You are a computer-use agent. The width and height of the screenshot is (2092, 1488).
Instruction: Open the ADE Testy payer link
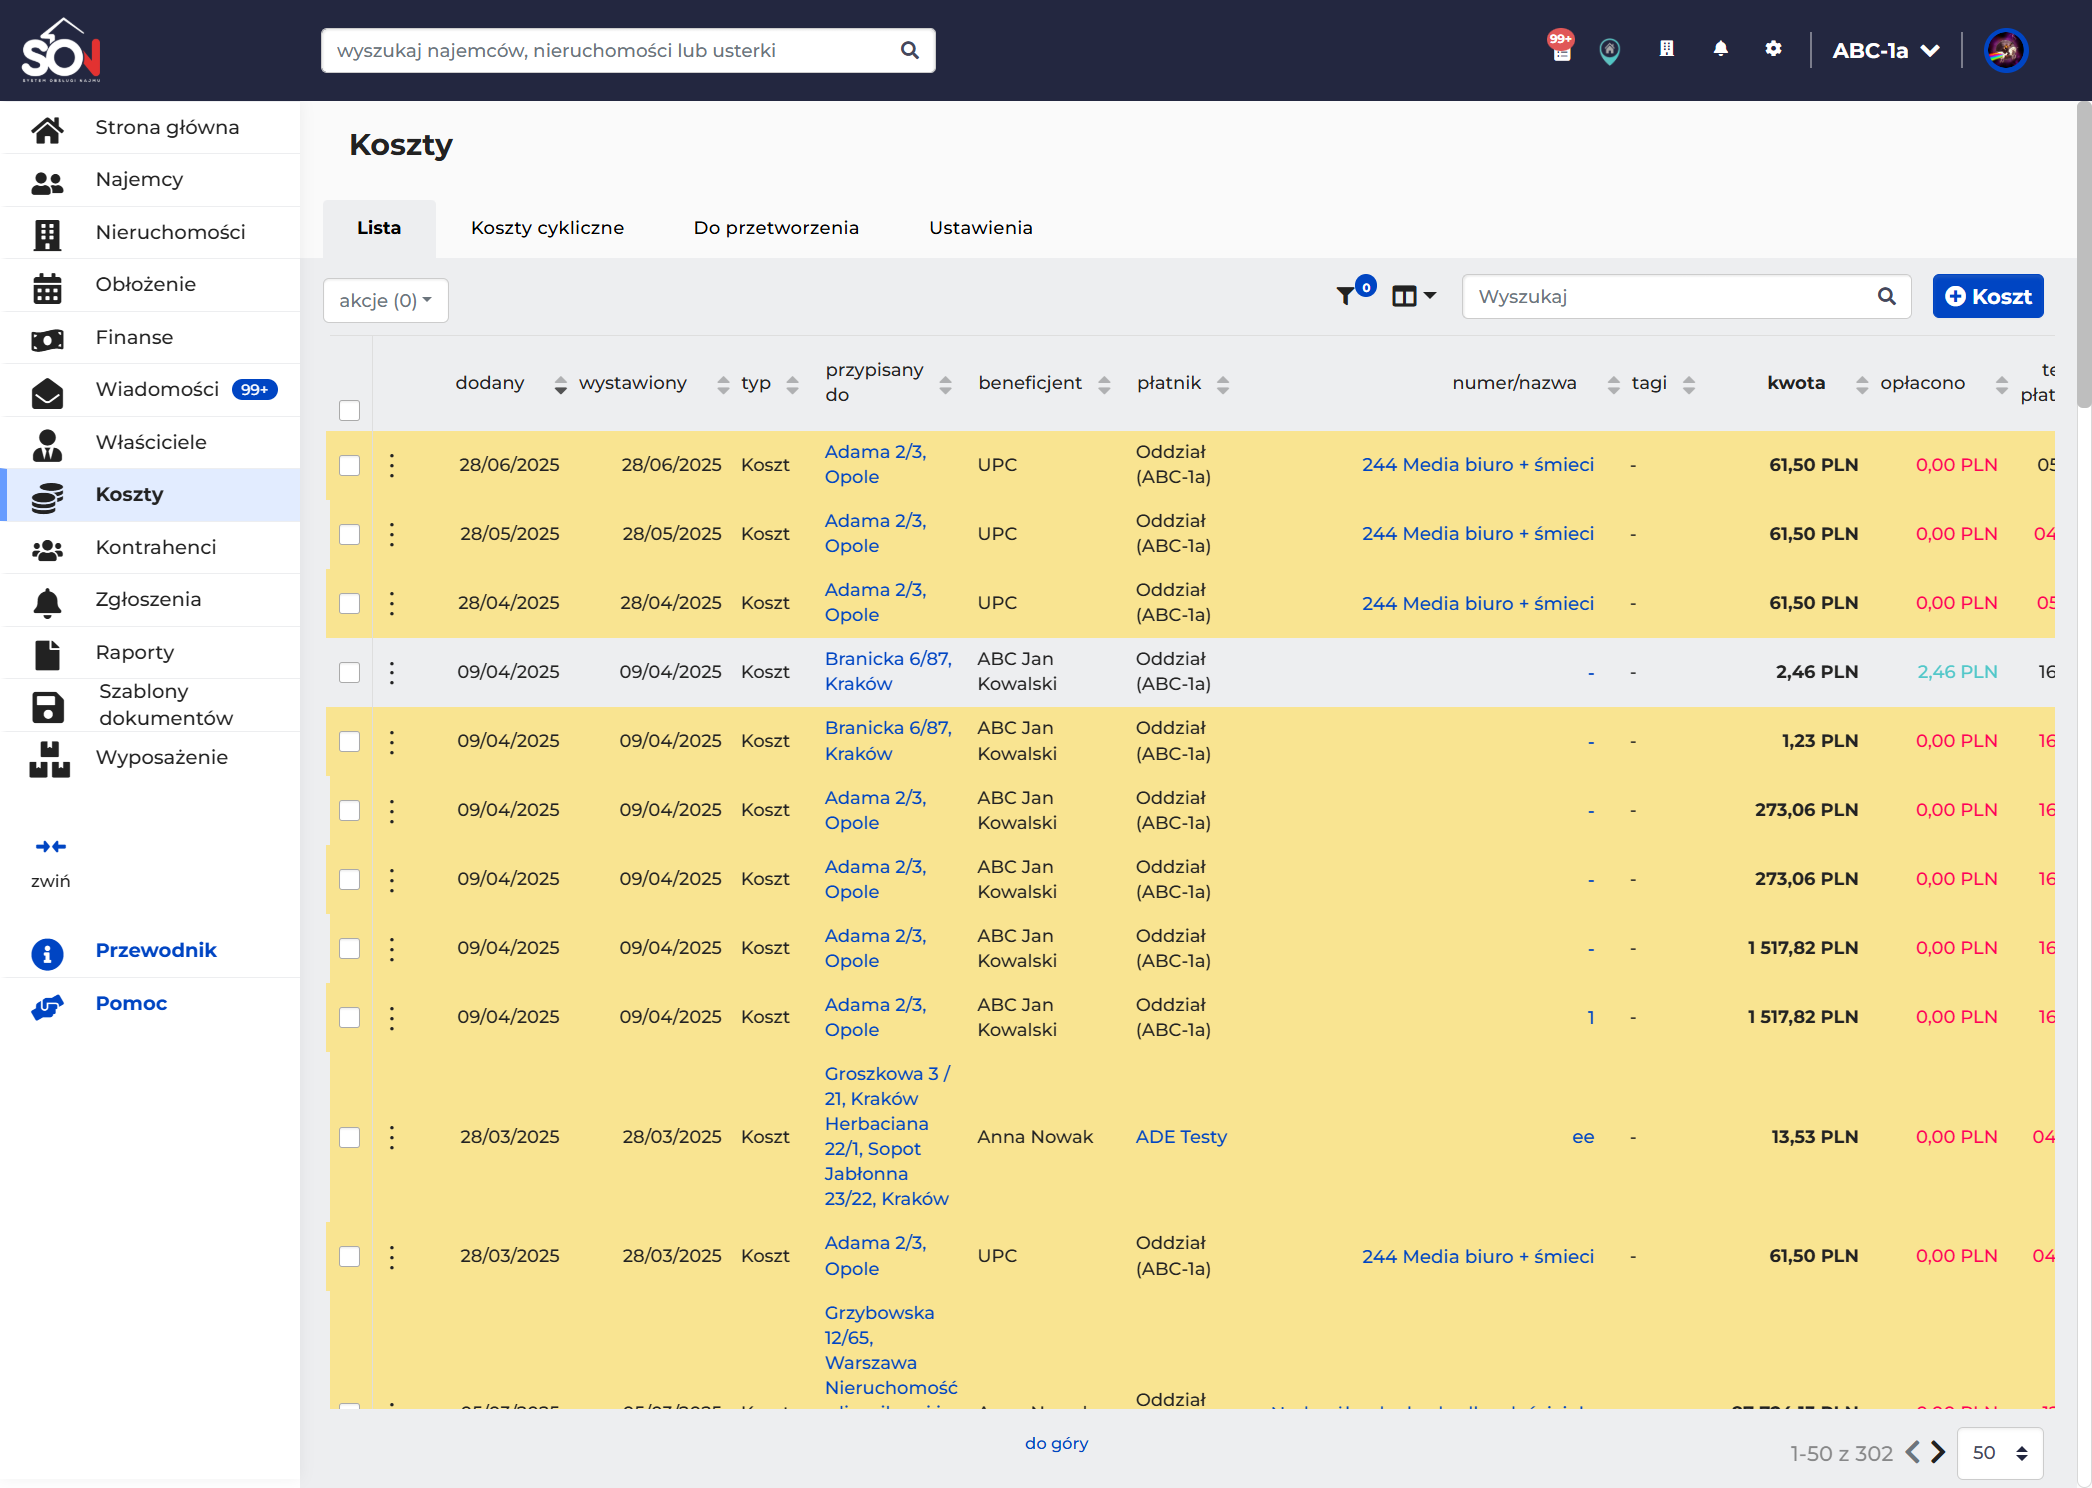[1181, 1137]
